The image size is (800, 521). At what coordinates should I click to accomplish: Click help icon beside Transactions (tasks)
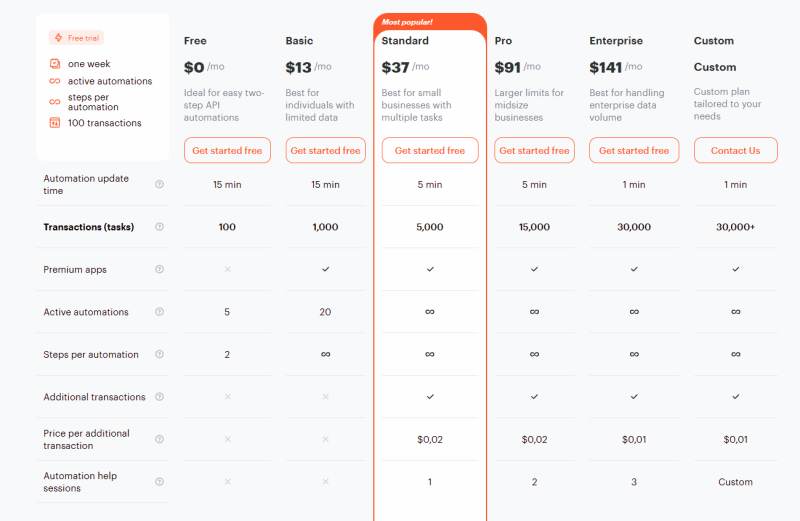tap(159, 227)
